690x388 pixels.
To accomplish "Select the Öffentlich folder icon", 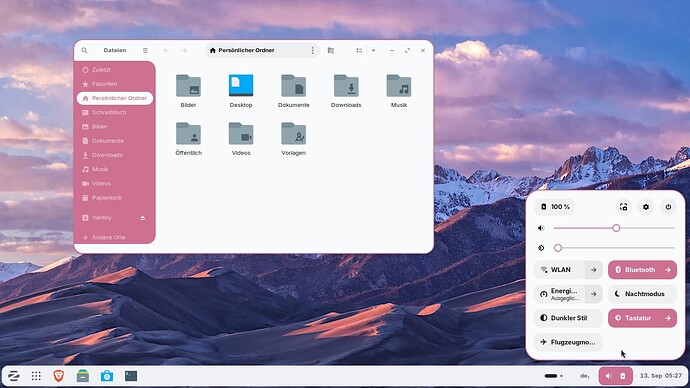I will pos(188,134).
